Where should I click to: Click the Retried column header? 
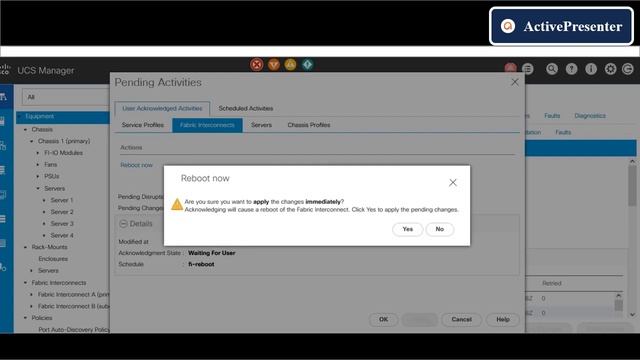click(x=551, y=283)
